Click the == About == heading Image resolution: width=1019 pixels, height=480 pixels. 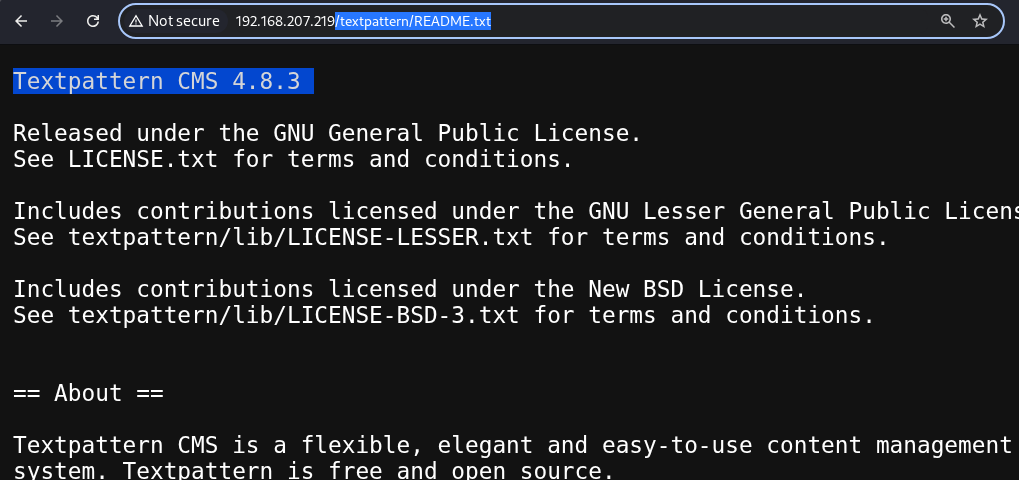click(x=88, y=393)
